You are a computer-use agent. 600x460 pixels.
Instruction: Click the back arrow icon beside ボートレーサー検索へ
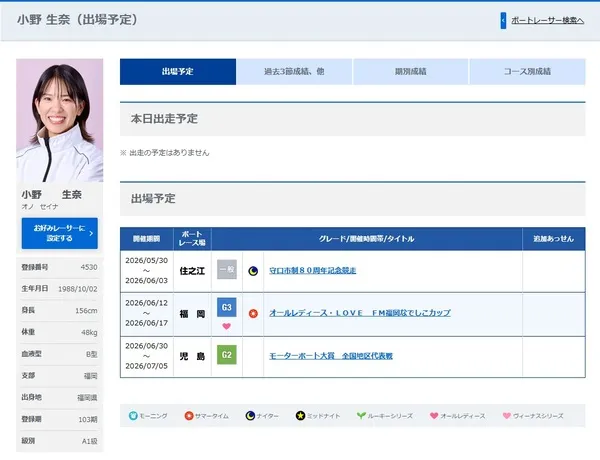point(503,20)
